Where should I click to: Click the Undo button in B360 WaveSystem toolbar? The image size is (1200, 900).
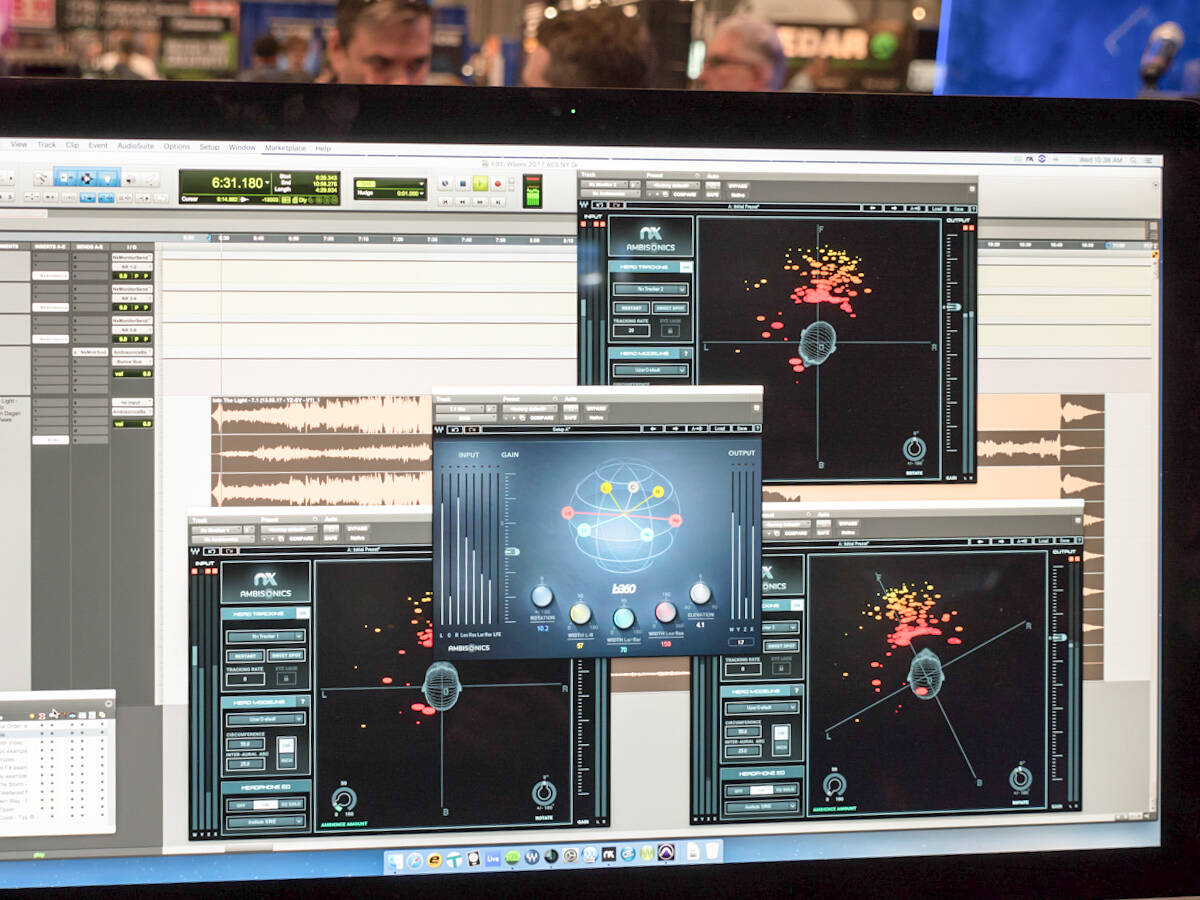click(x=454, y=429)
